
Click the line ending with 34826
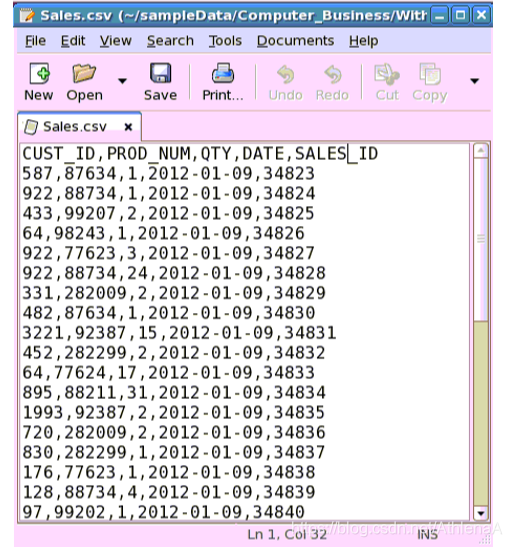point(164,233)
